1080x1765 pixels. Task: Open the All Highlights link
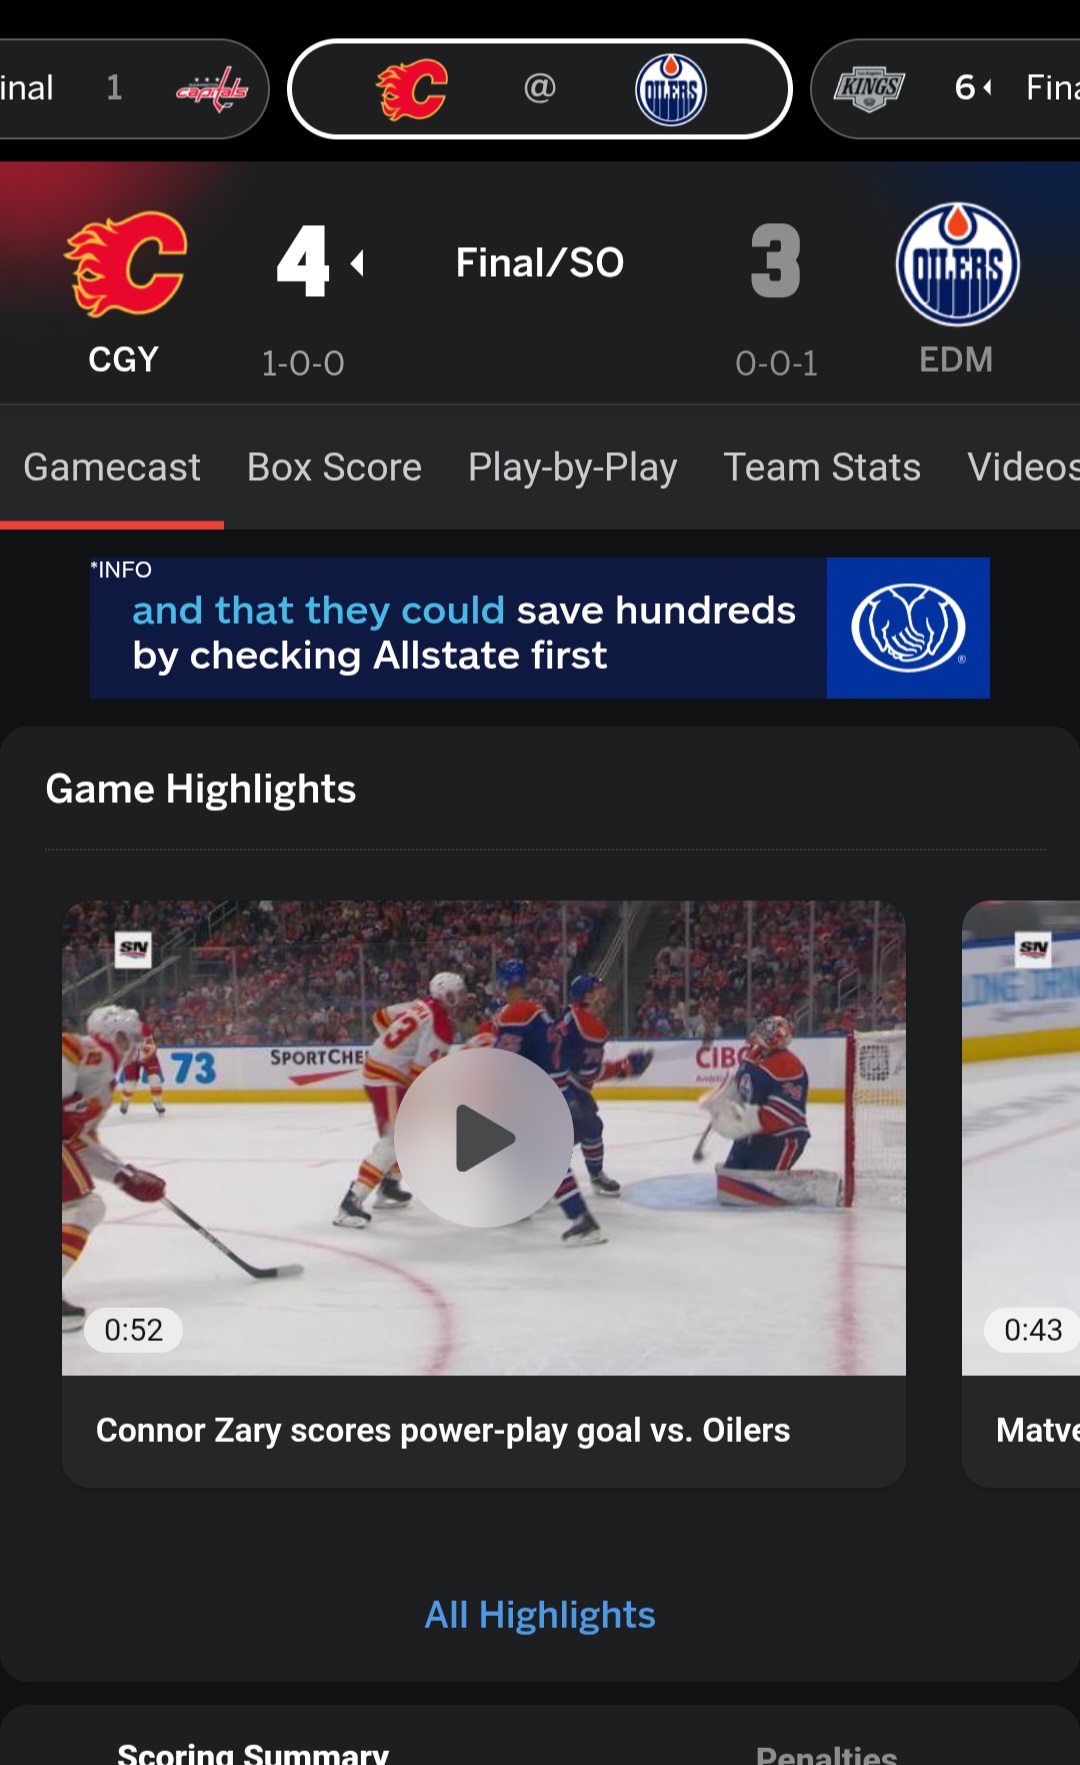540,1615
